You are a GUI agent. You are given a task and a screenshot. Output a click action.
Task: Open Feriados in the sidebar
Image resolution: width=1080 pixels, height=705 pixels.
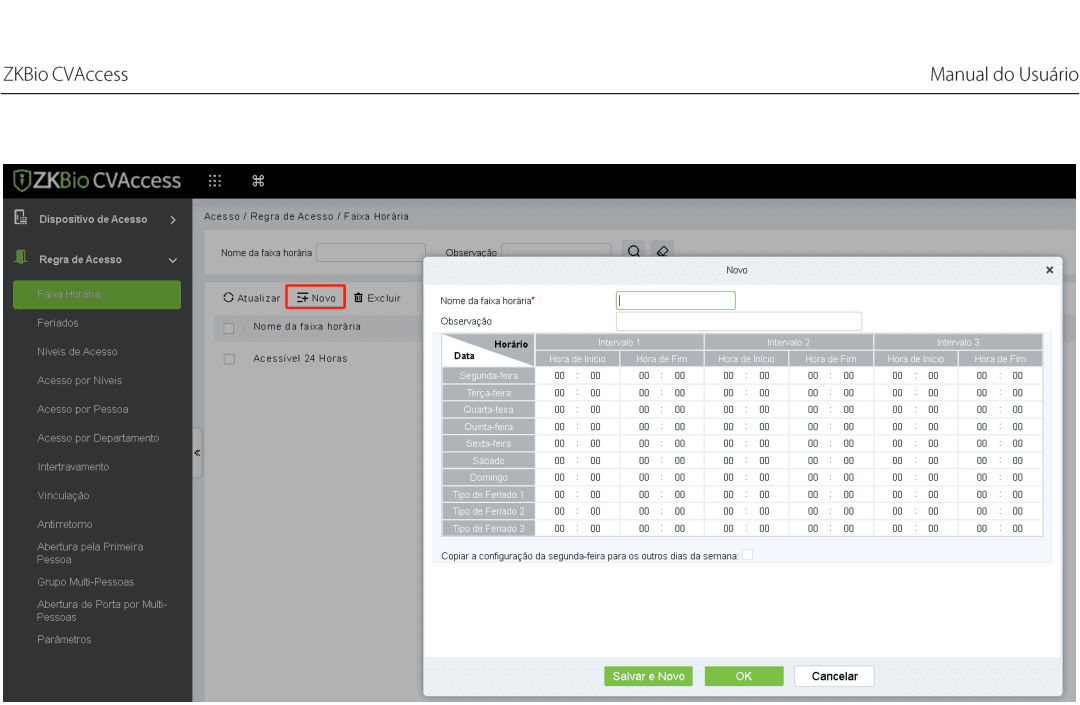[58, 323]
